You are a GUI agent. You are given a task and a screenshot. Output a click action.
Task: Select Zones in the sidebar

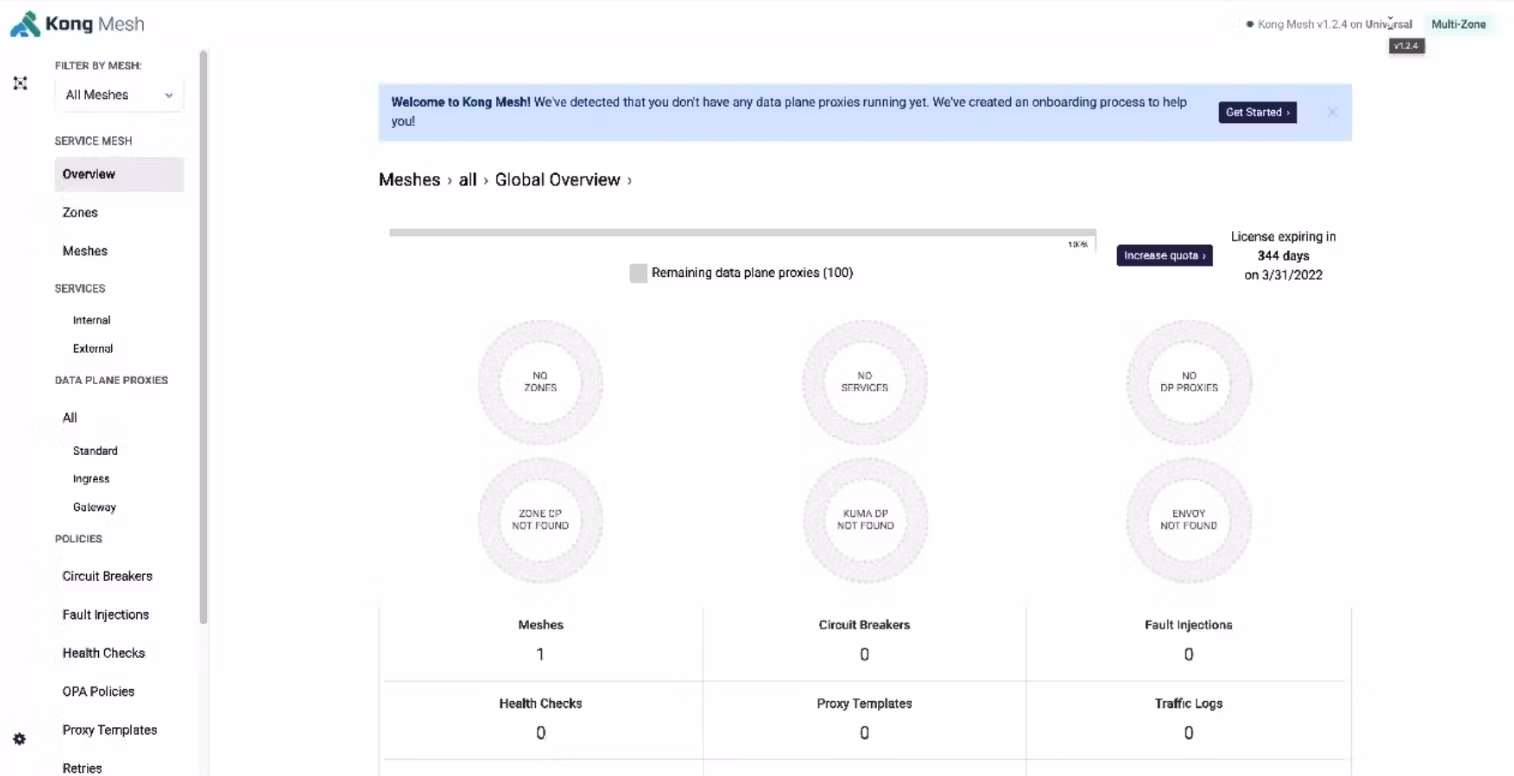[80, 212]
